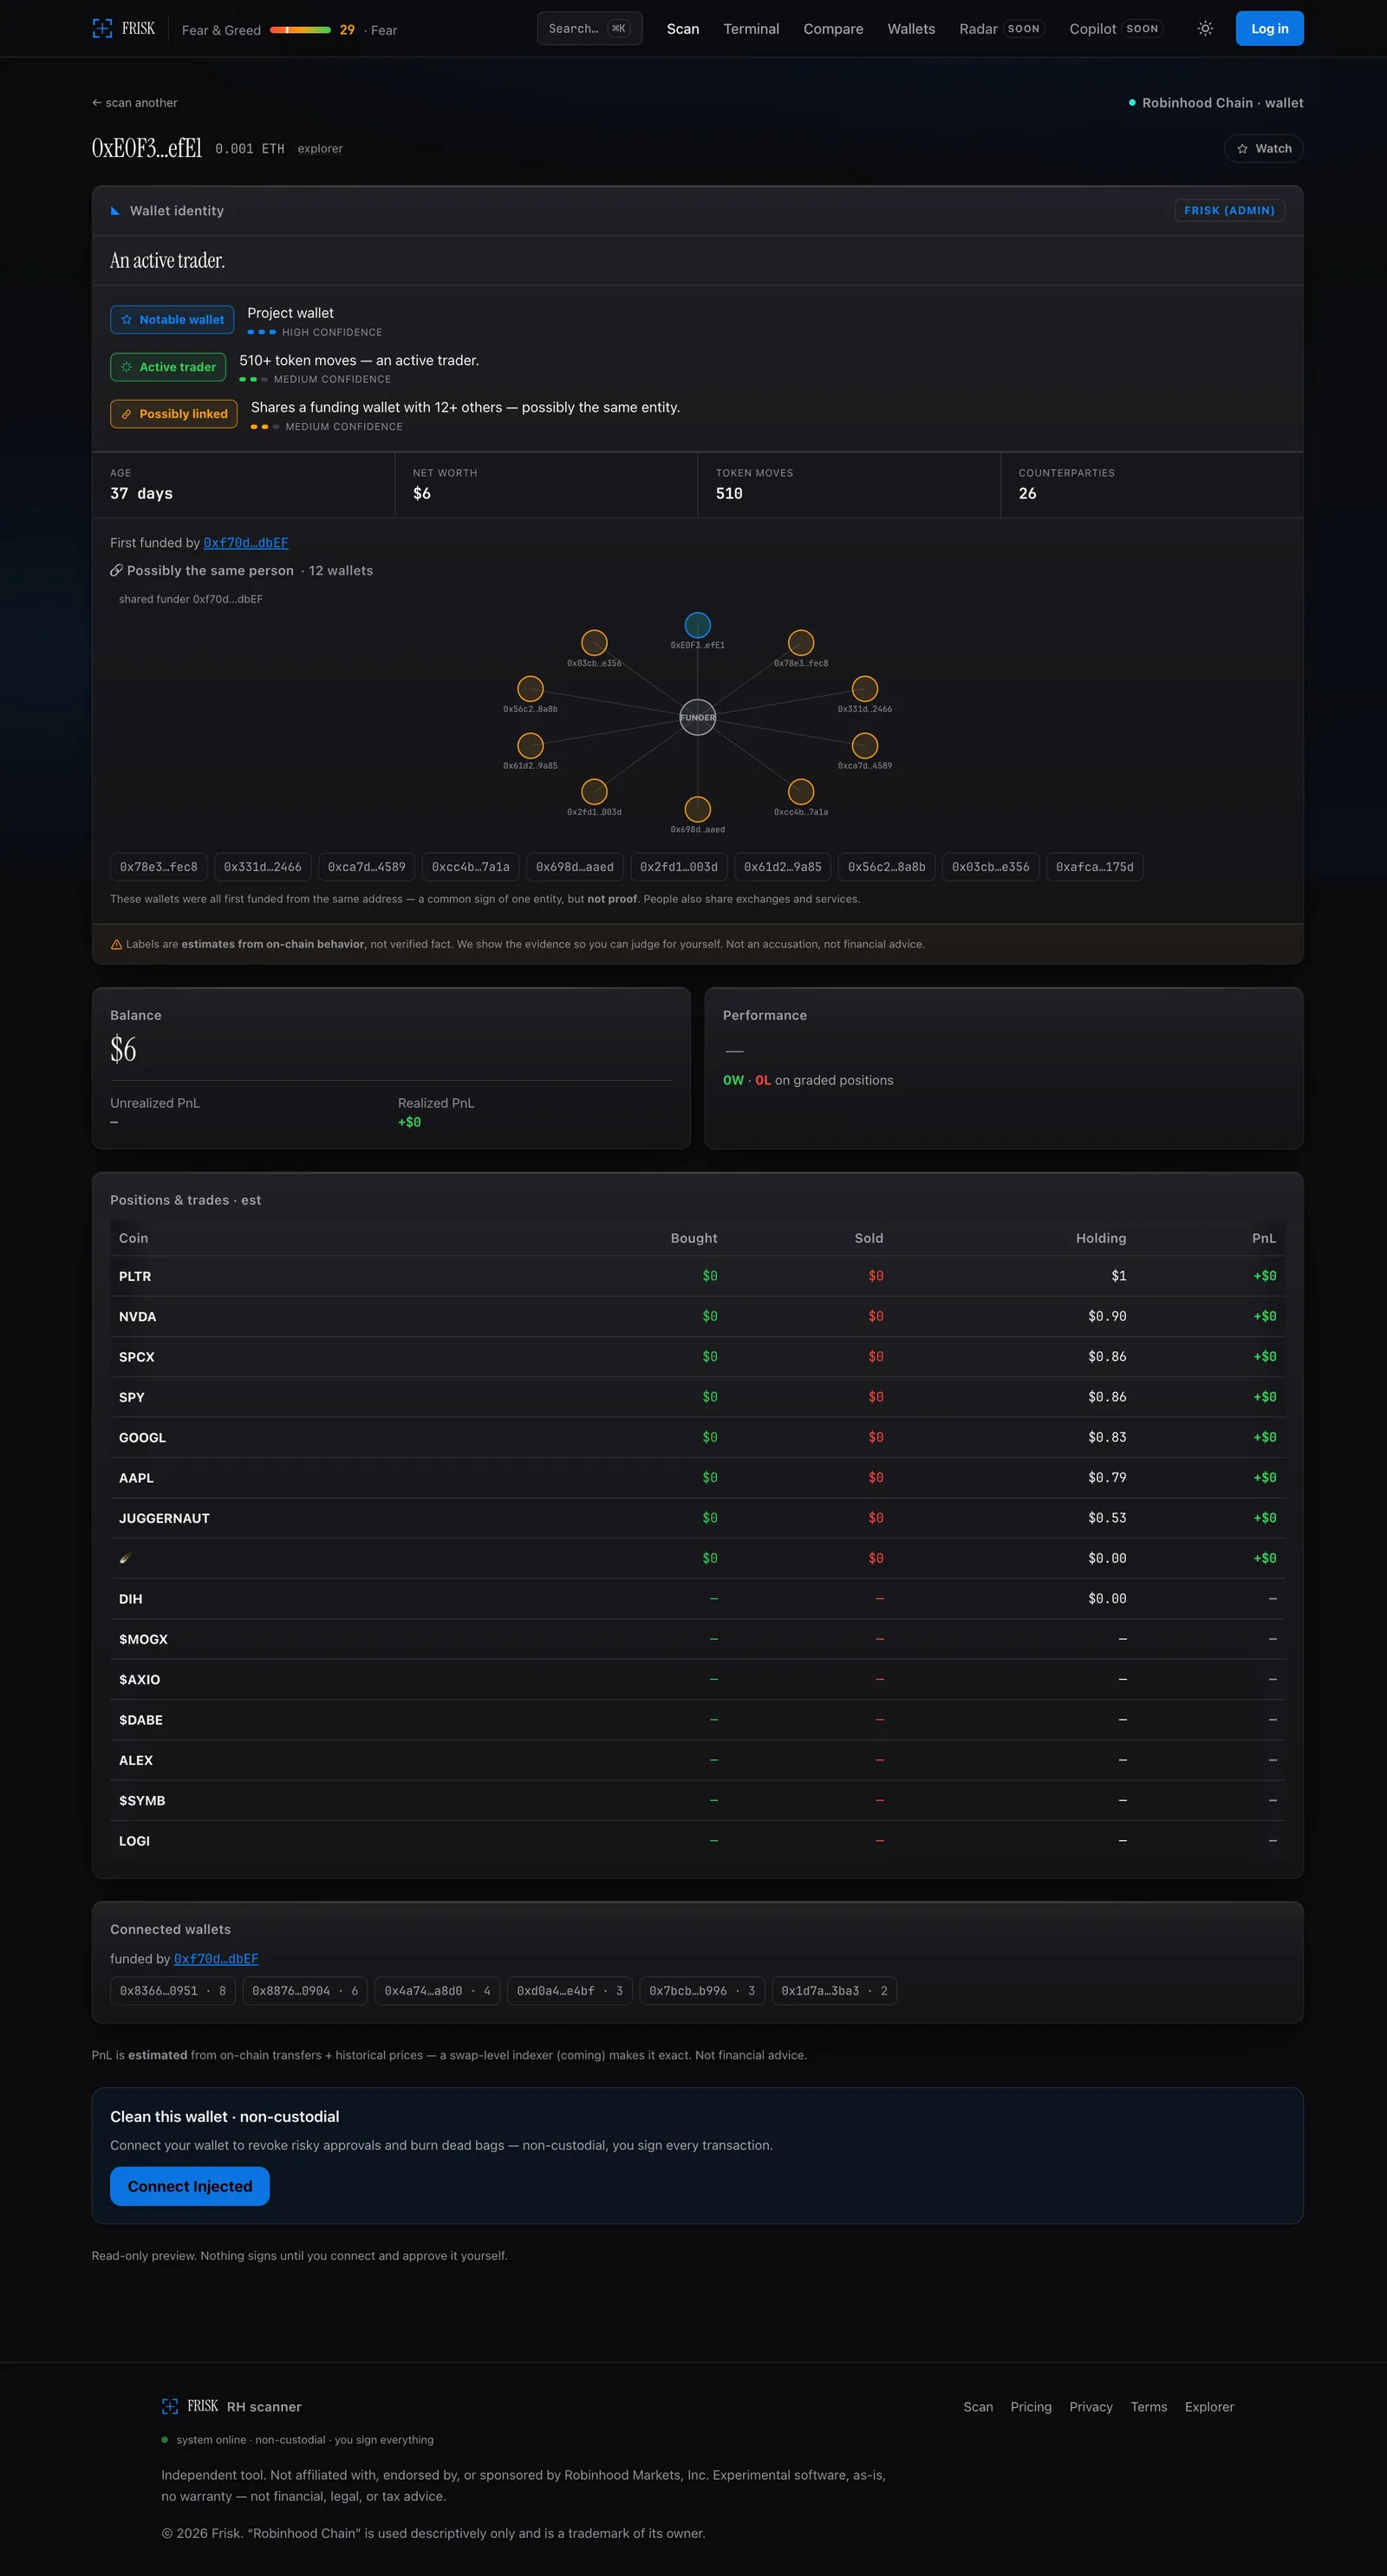Select the Notable wallet badge

(172, 320)
